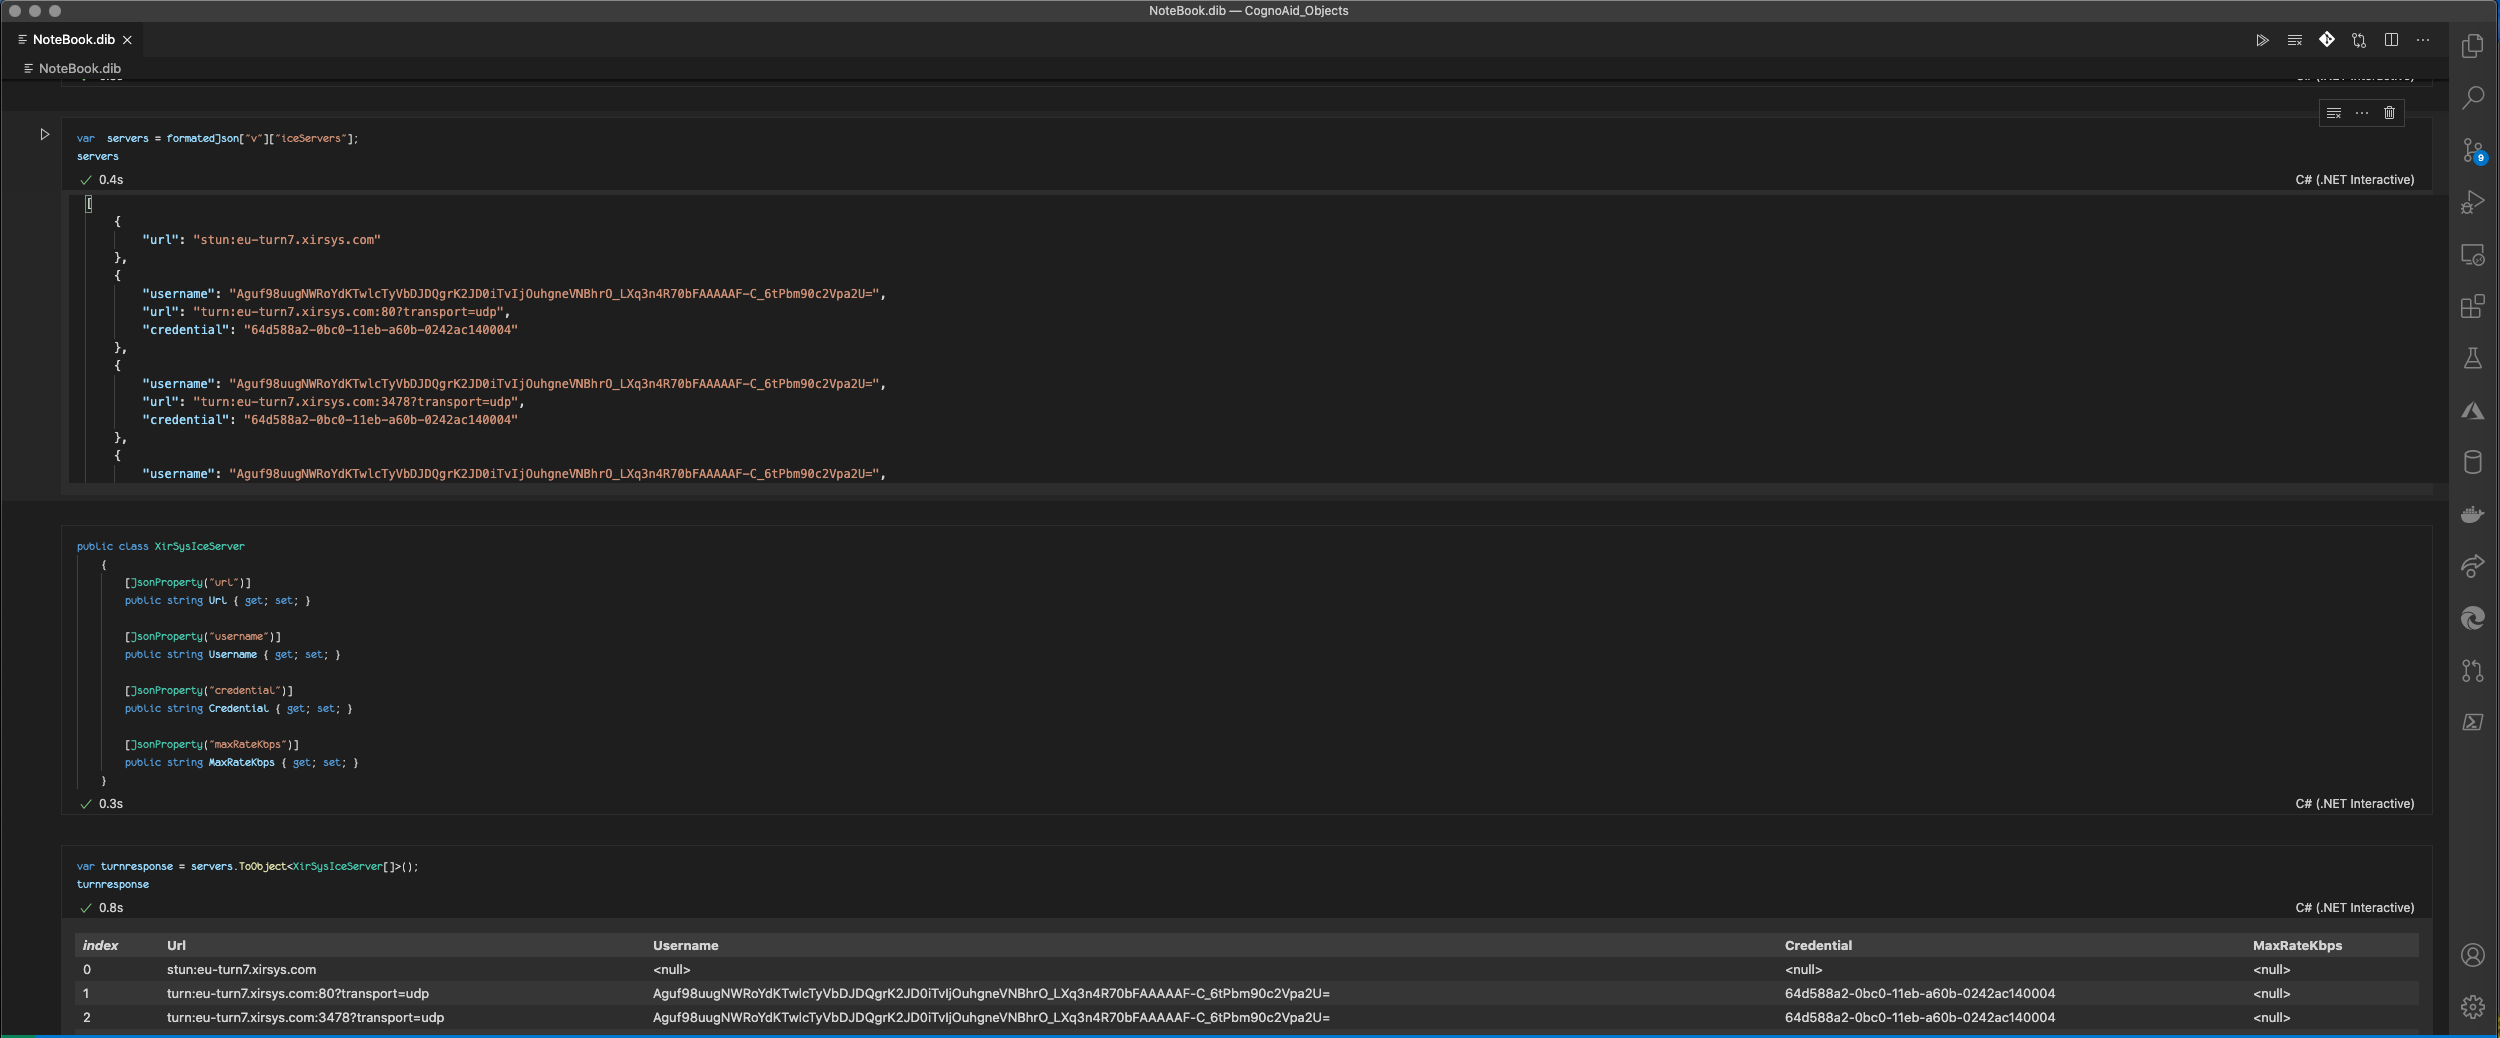The image size is (2500, 1038).
Task: Open the editor's ellipsis overflow menu
Action: tap(2423, 40)
